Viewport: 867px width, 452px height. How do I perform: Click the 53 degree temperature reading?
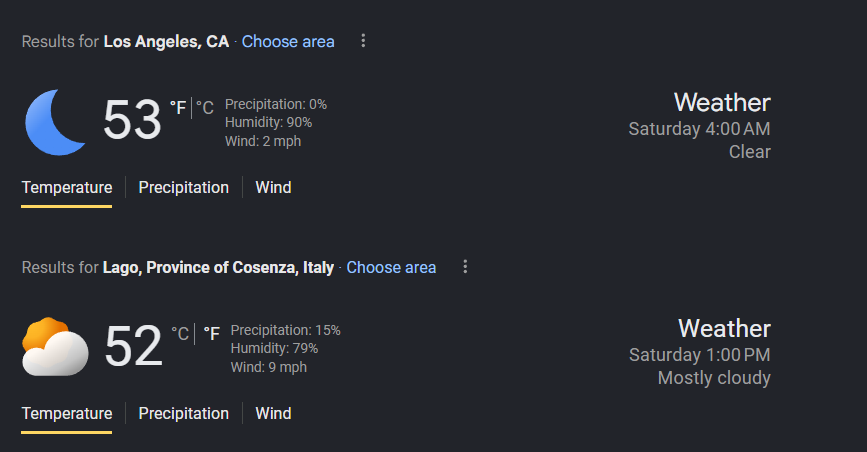pos(132,121)
